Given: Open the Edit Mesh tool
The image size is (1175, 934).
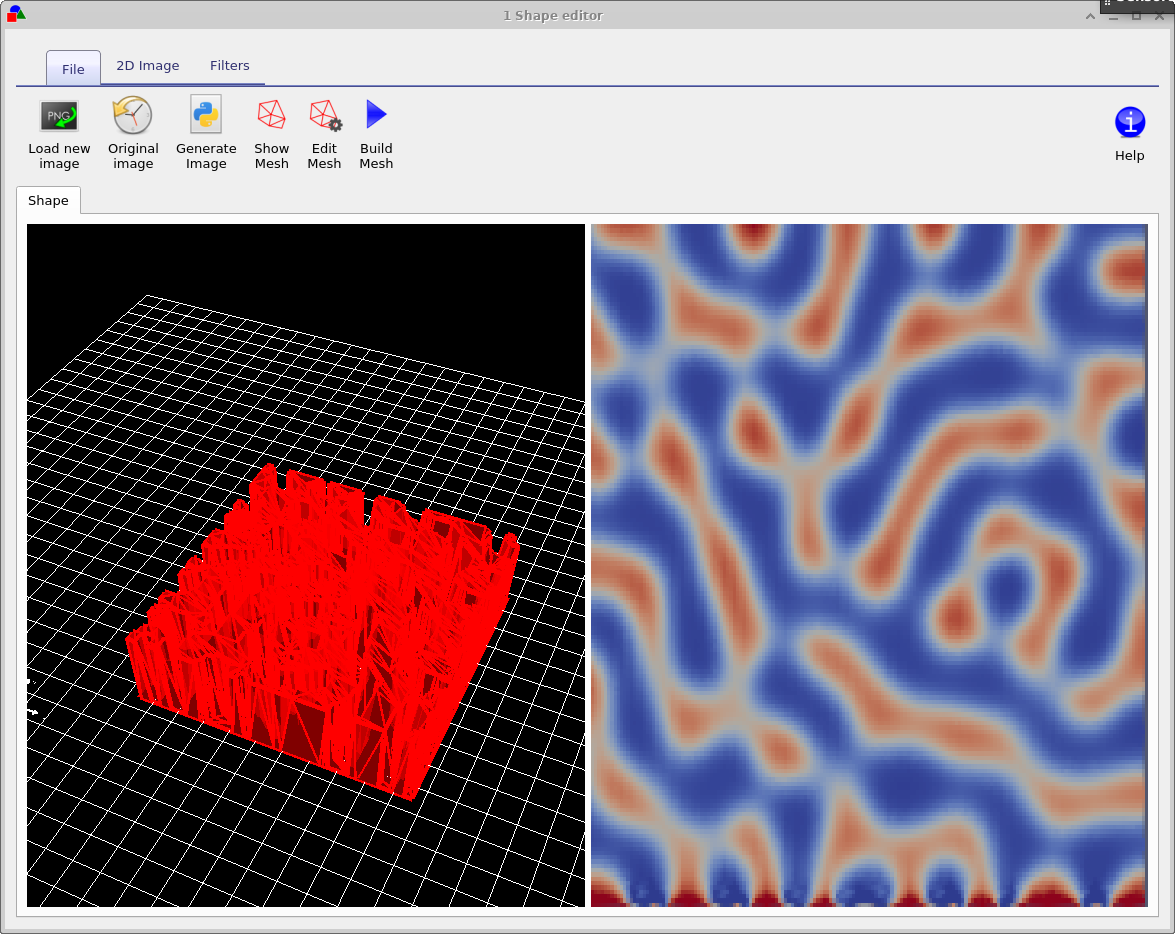Looking at the screenshot, I should pos(323,115).
